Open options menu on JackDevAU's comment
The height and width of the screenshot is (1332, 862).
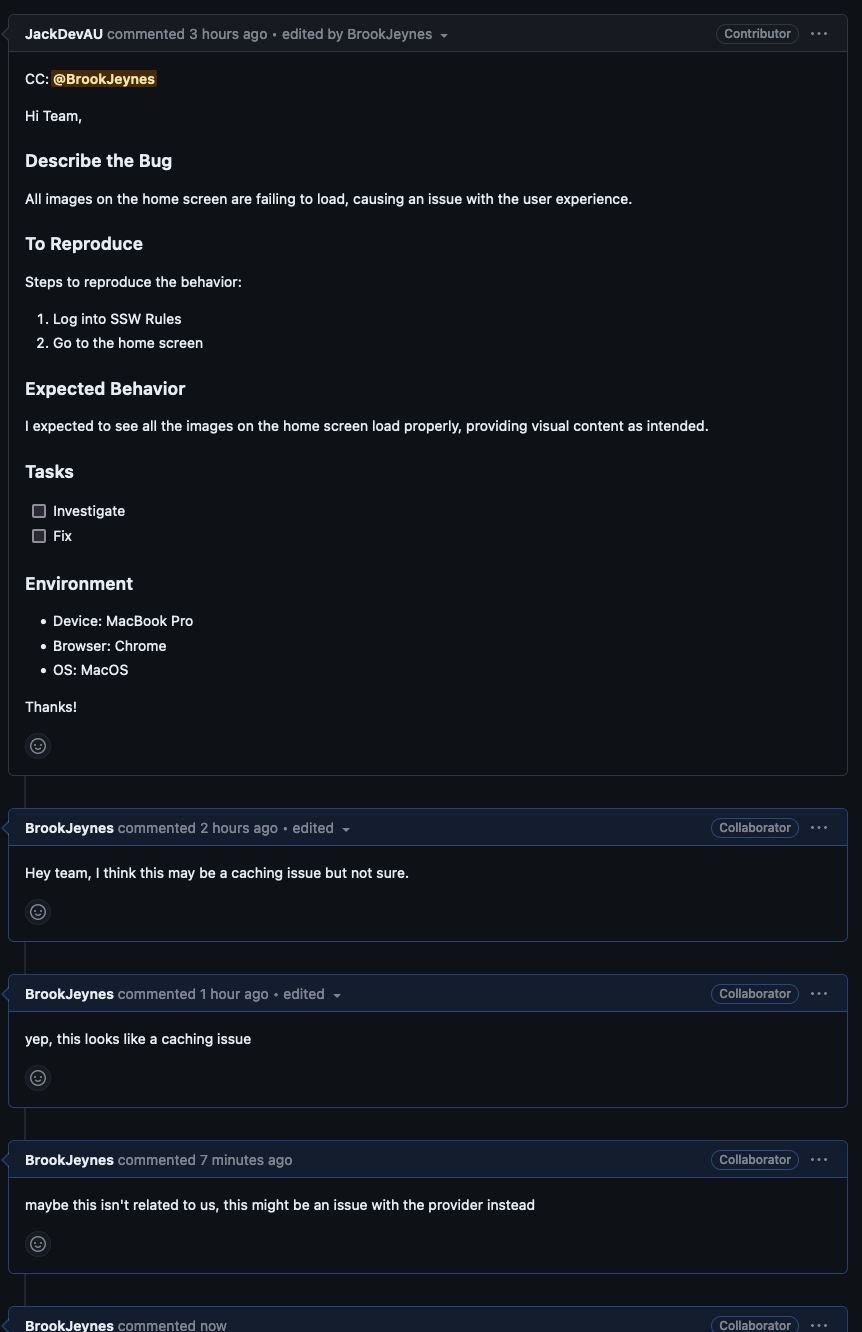[x=819, y=34]
